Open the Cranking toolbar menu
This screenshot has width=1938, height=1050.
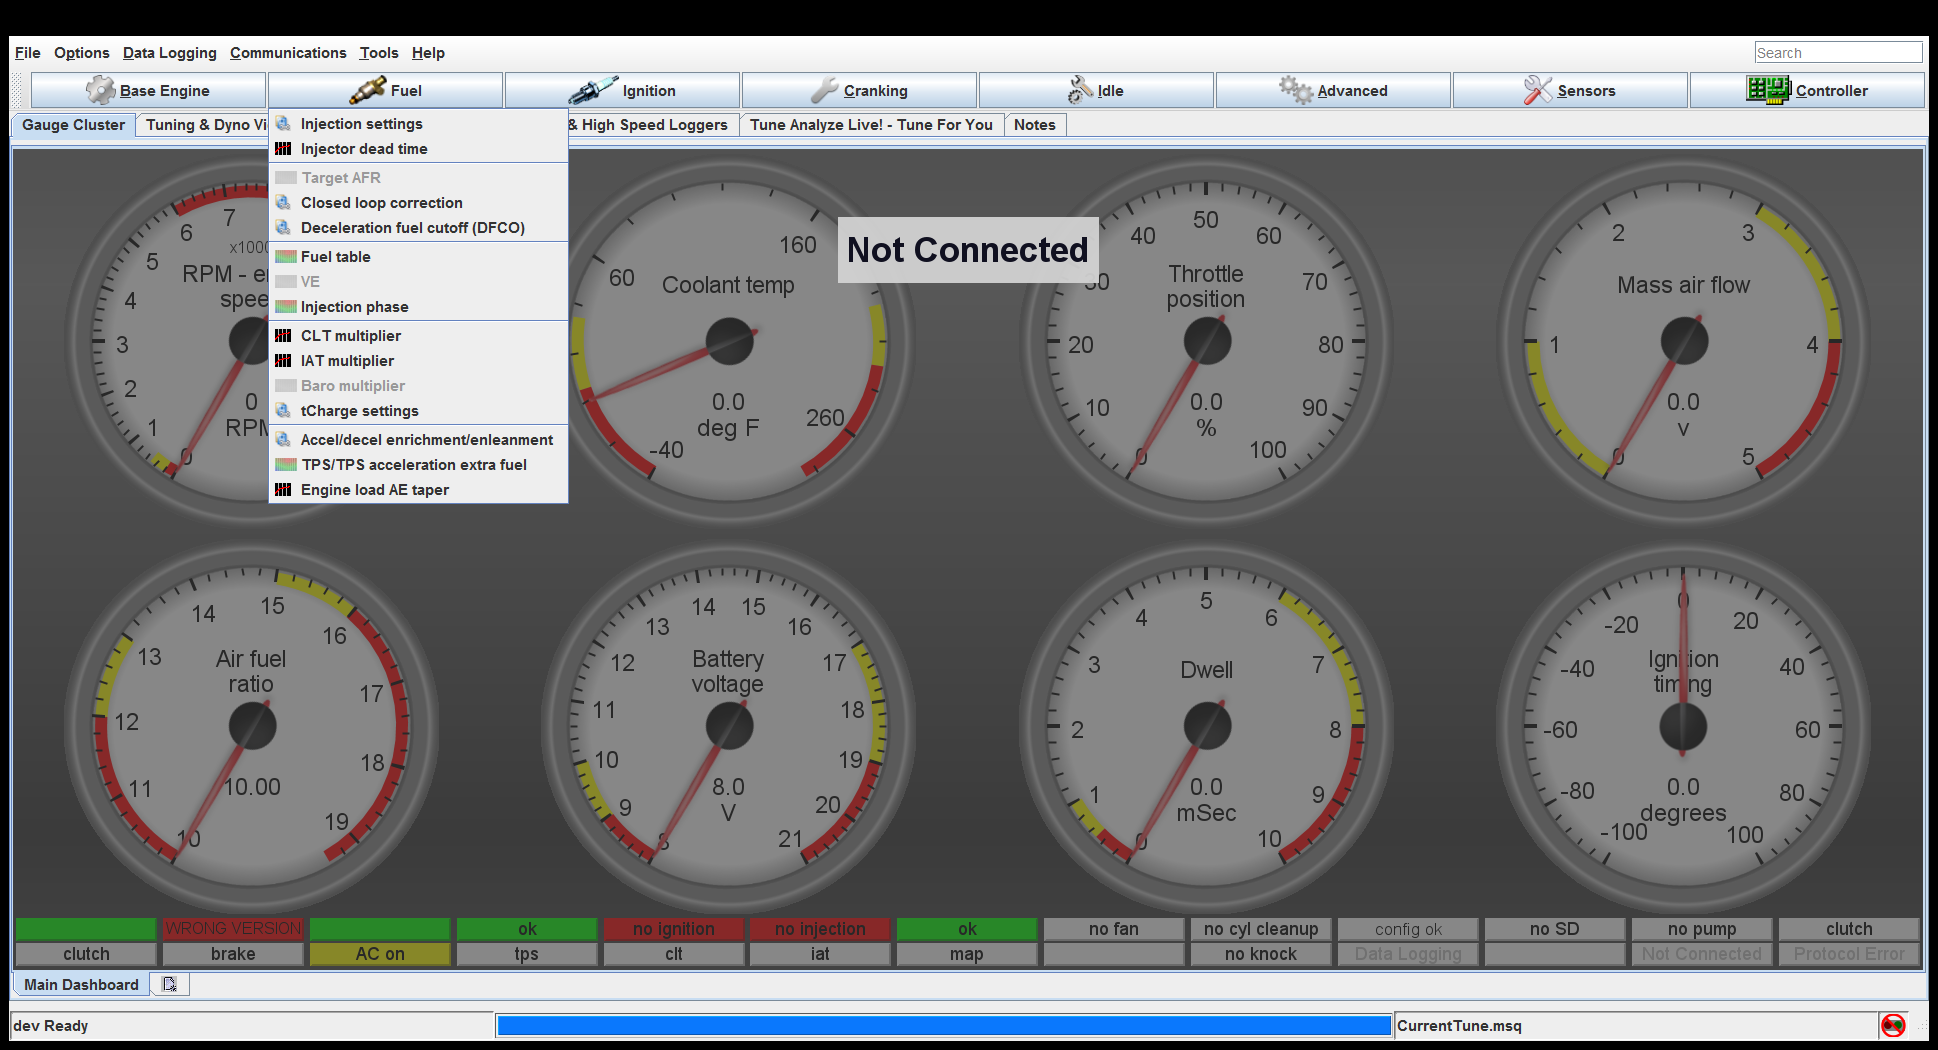point(859,90)
